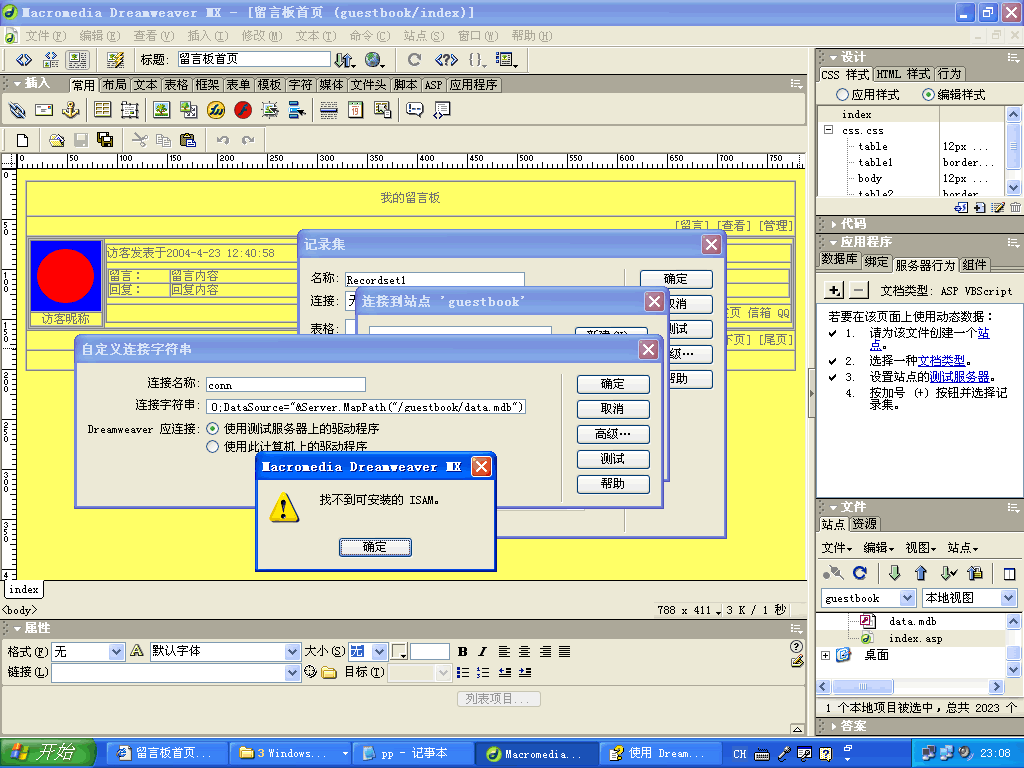This screenshot has height=768, width=1024.
Task: Click the Show Code and Design Views icon
Action: (51, 60)
